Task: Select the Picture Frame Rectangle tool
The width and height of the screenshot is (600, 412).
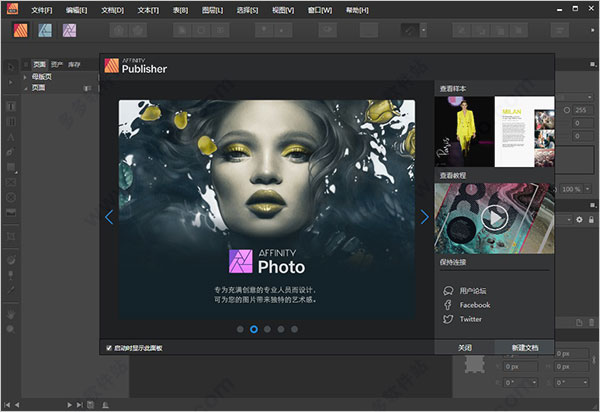Action: tap(11, 182)
